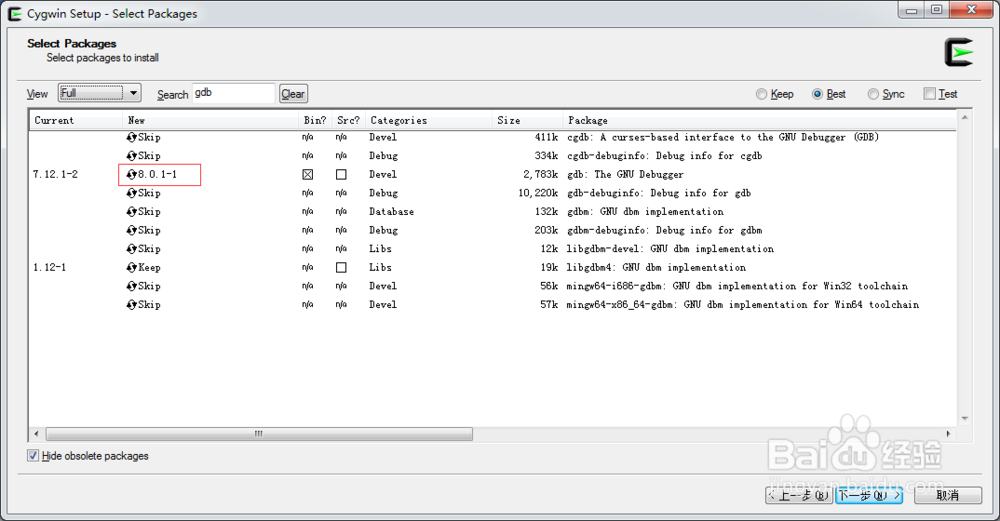Click the 取消 cancel button

(948, 495)
